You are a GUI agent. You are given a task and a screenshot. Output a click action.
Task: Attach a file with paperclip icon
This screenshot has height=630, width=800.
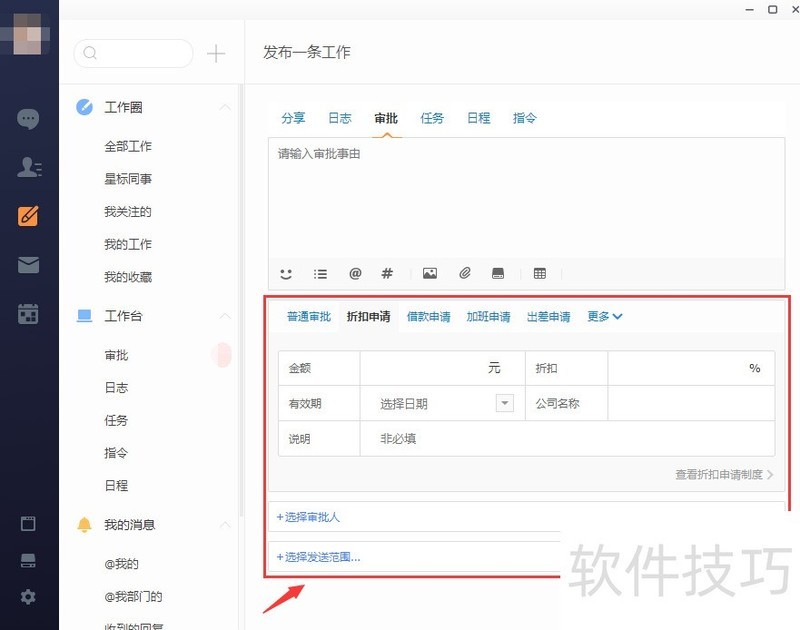click(465, 273)
